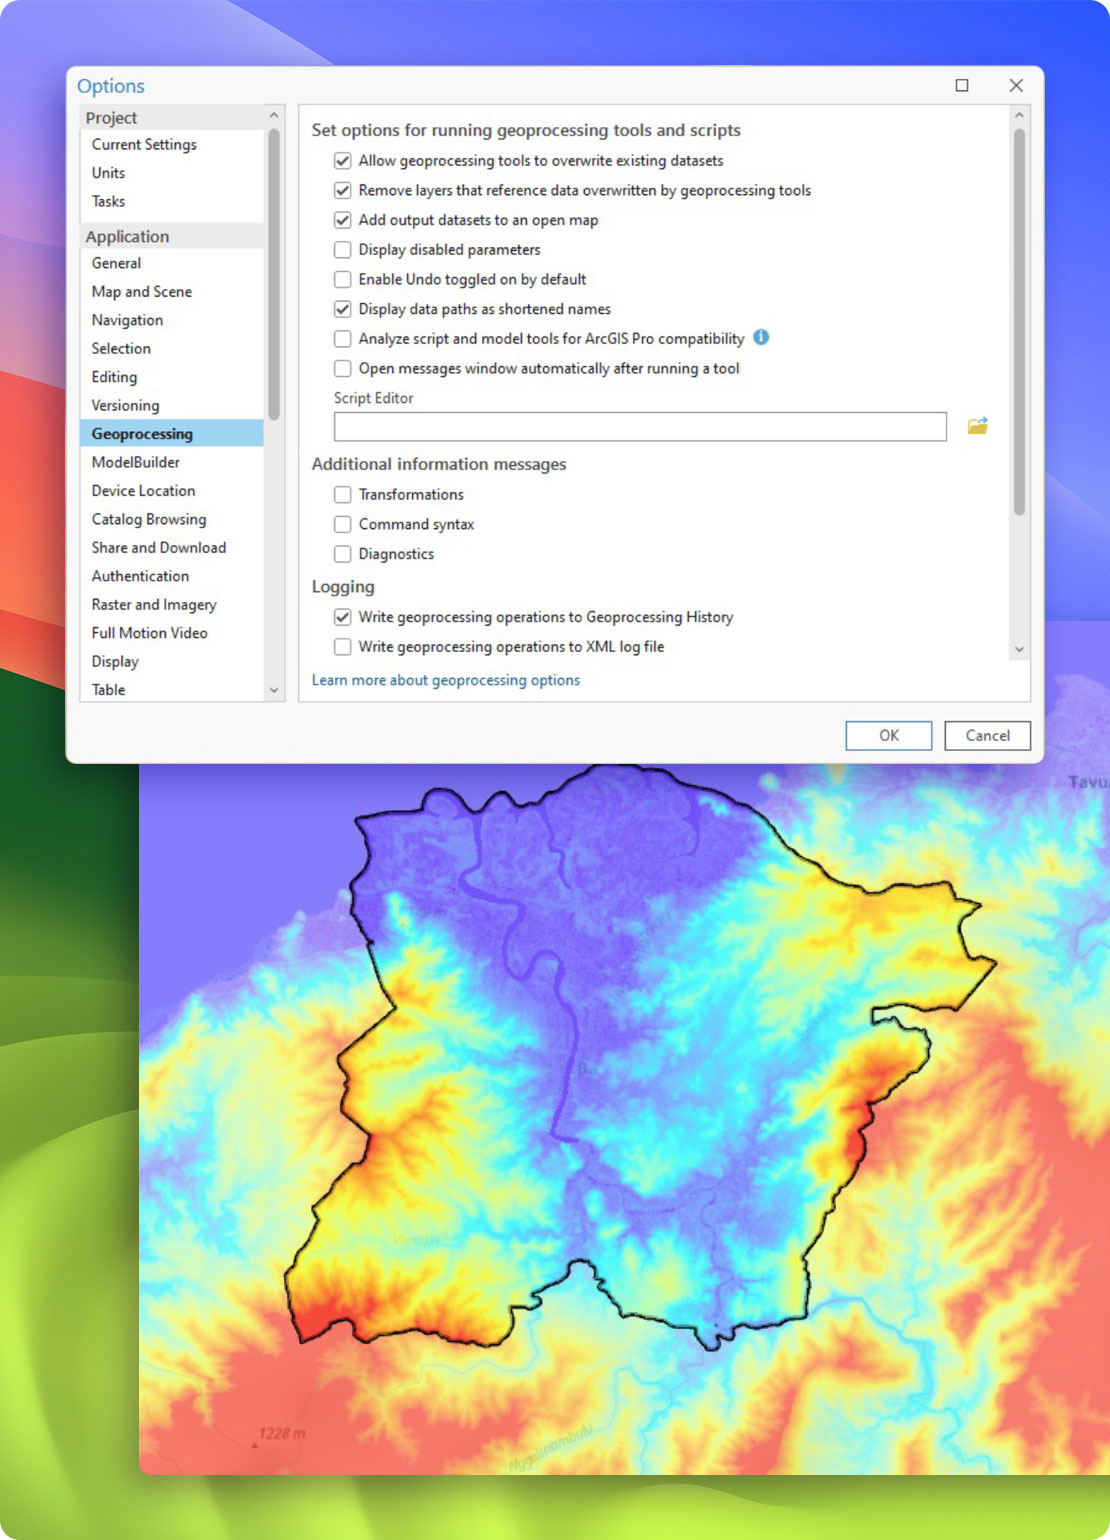Check Open messages window automatically after running tool

coord(344,368)
